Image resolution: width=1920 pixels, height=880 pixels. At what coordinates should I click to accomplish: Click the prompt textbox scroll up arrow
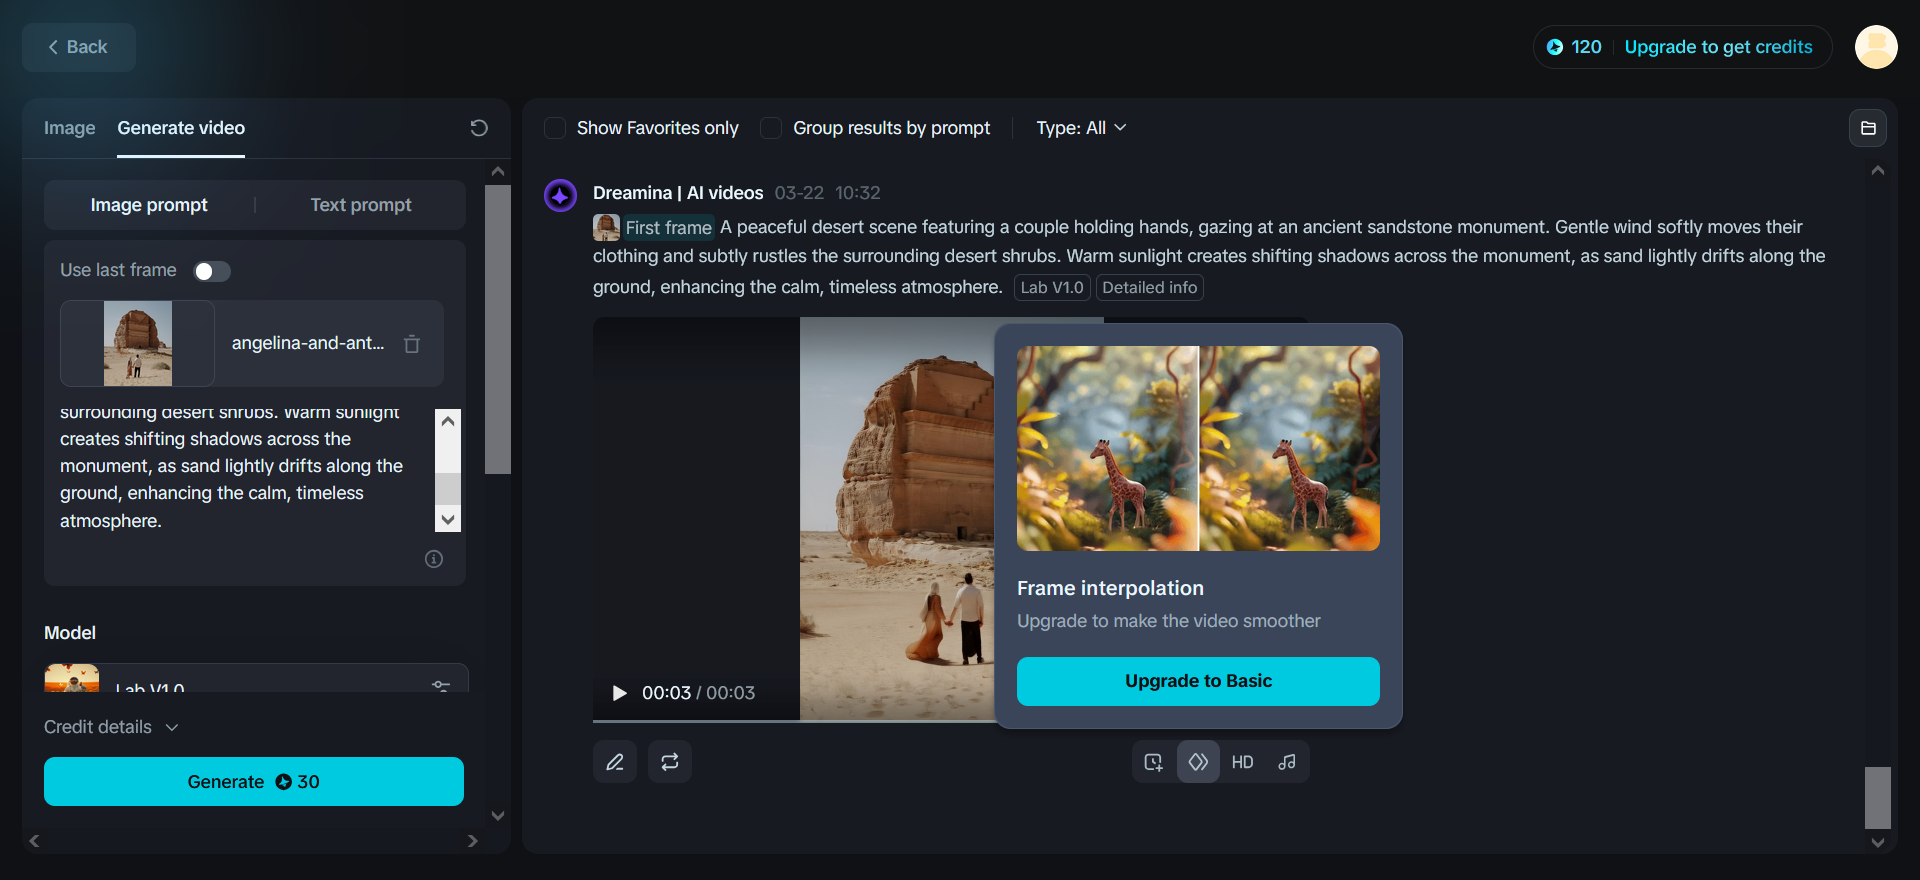pyautogui.click(x=448, y=421)
